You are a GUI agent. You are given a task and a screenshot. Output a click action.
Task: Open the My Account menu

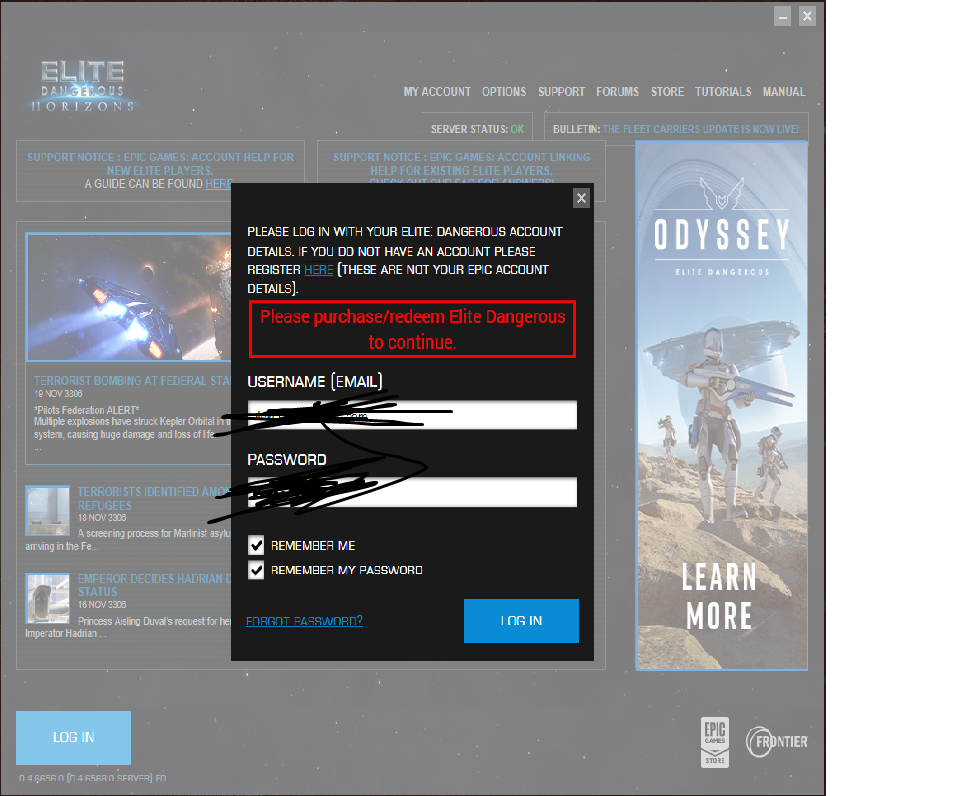[x=437, y=92]
